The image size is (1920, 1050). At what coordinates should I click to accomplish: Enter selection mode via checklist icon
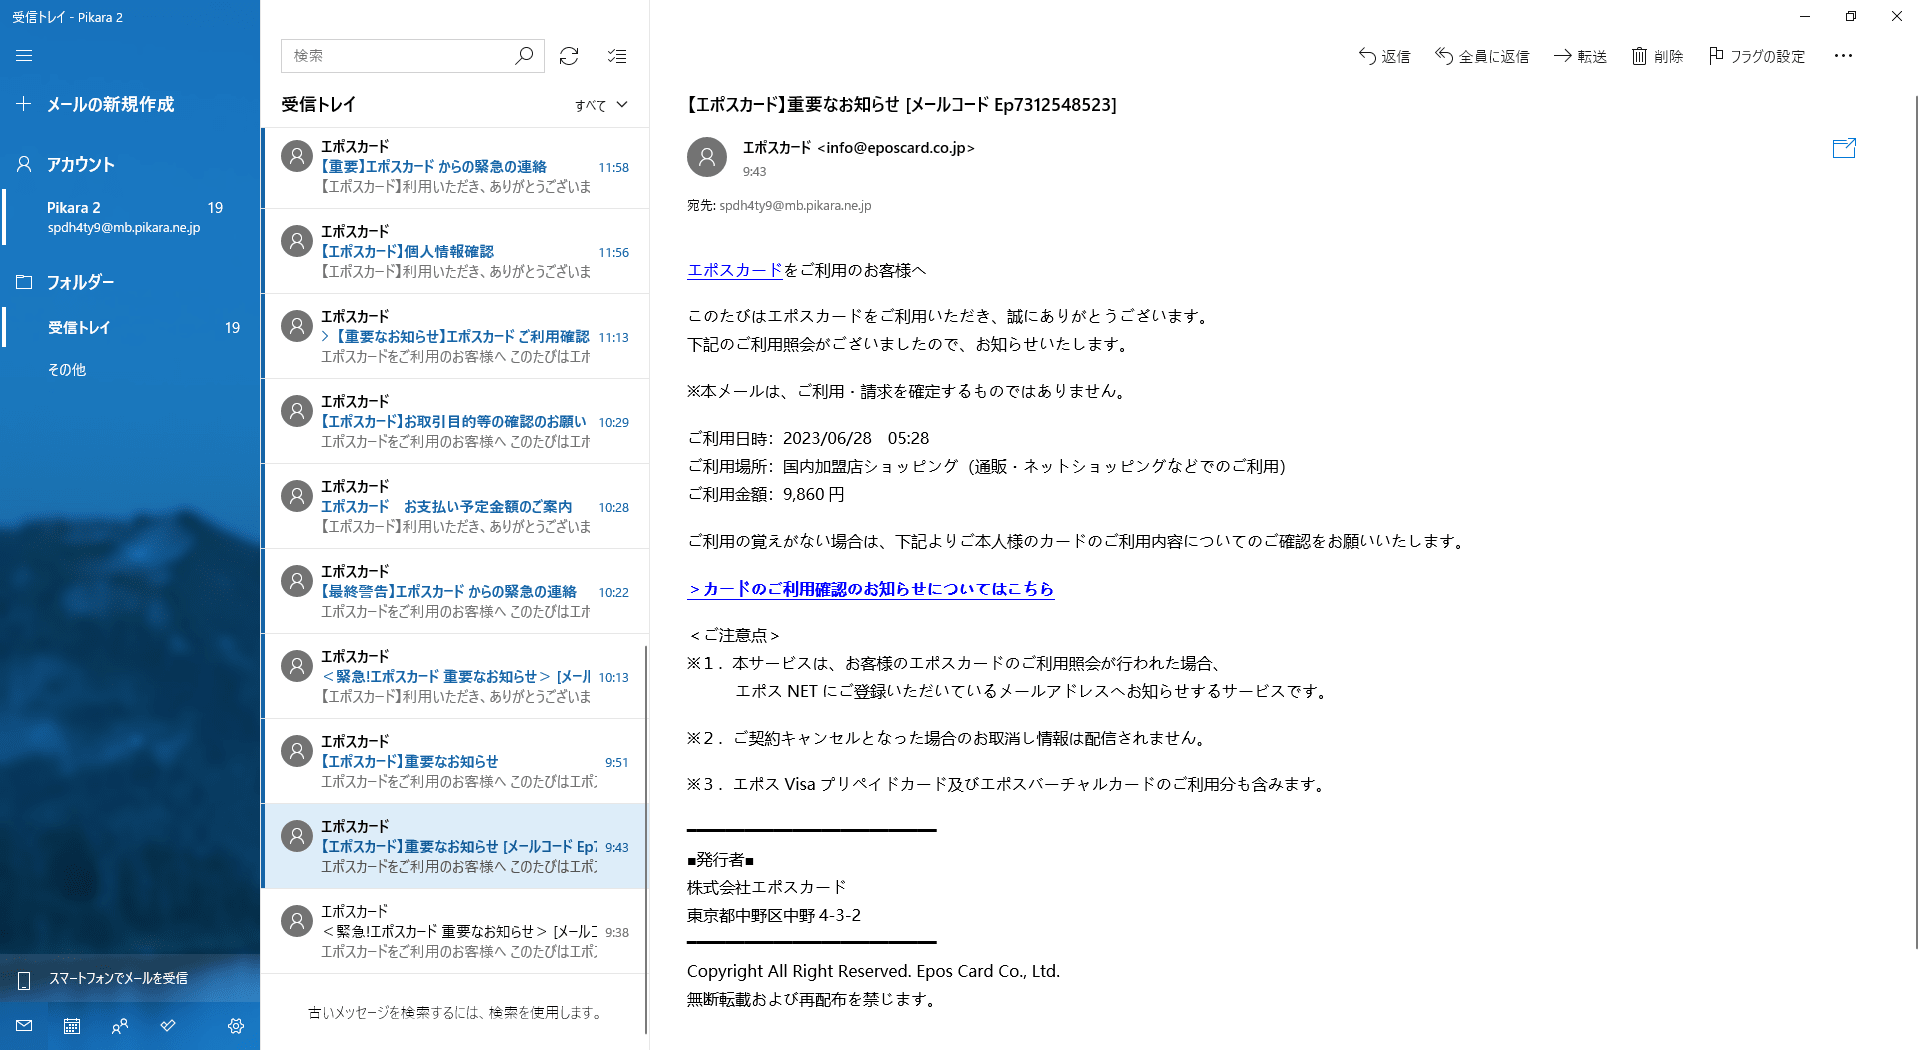[617, 56]
